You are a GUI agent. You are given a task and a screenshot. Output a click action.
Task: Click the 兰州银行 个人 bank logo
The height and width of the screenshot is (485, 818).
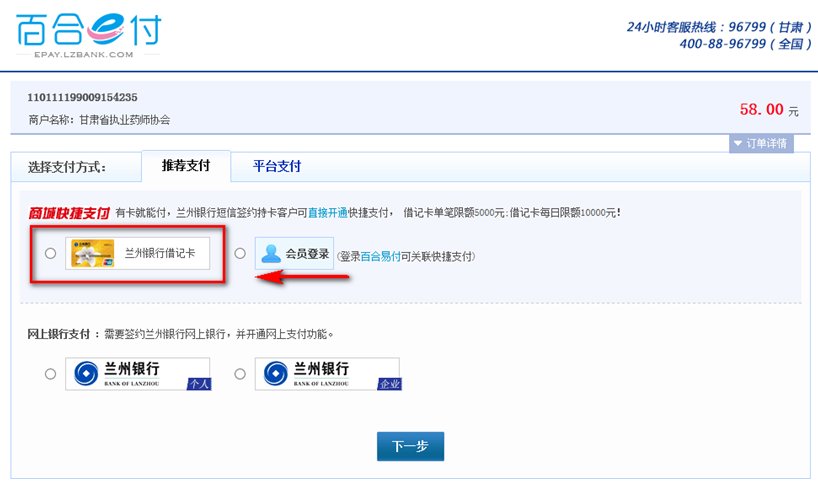click(x=138, y=374)
